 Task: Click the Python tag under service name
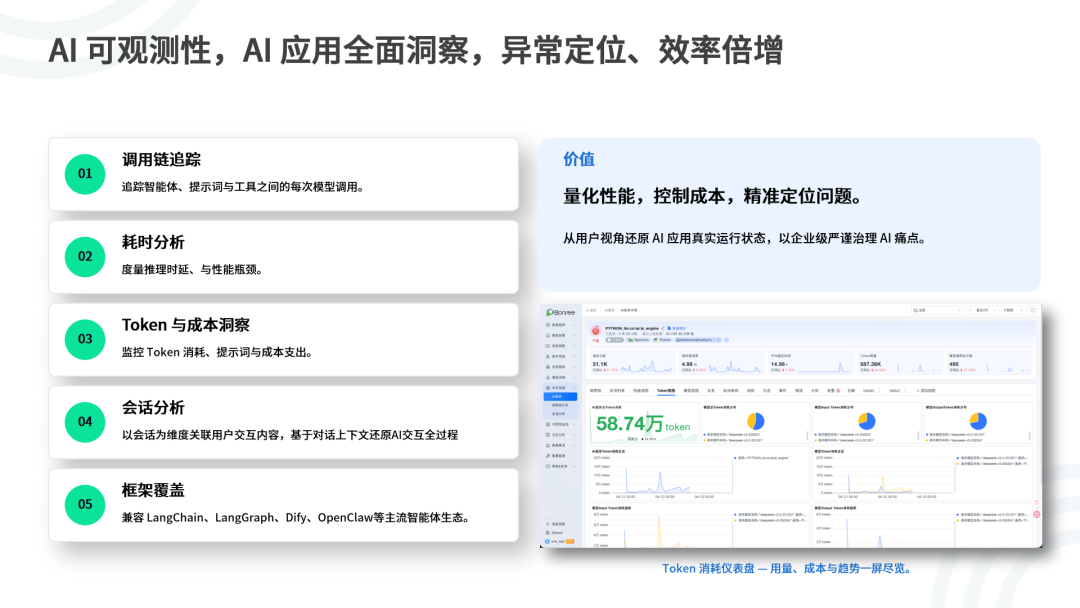coord(663,339)
